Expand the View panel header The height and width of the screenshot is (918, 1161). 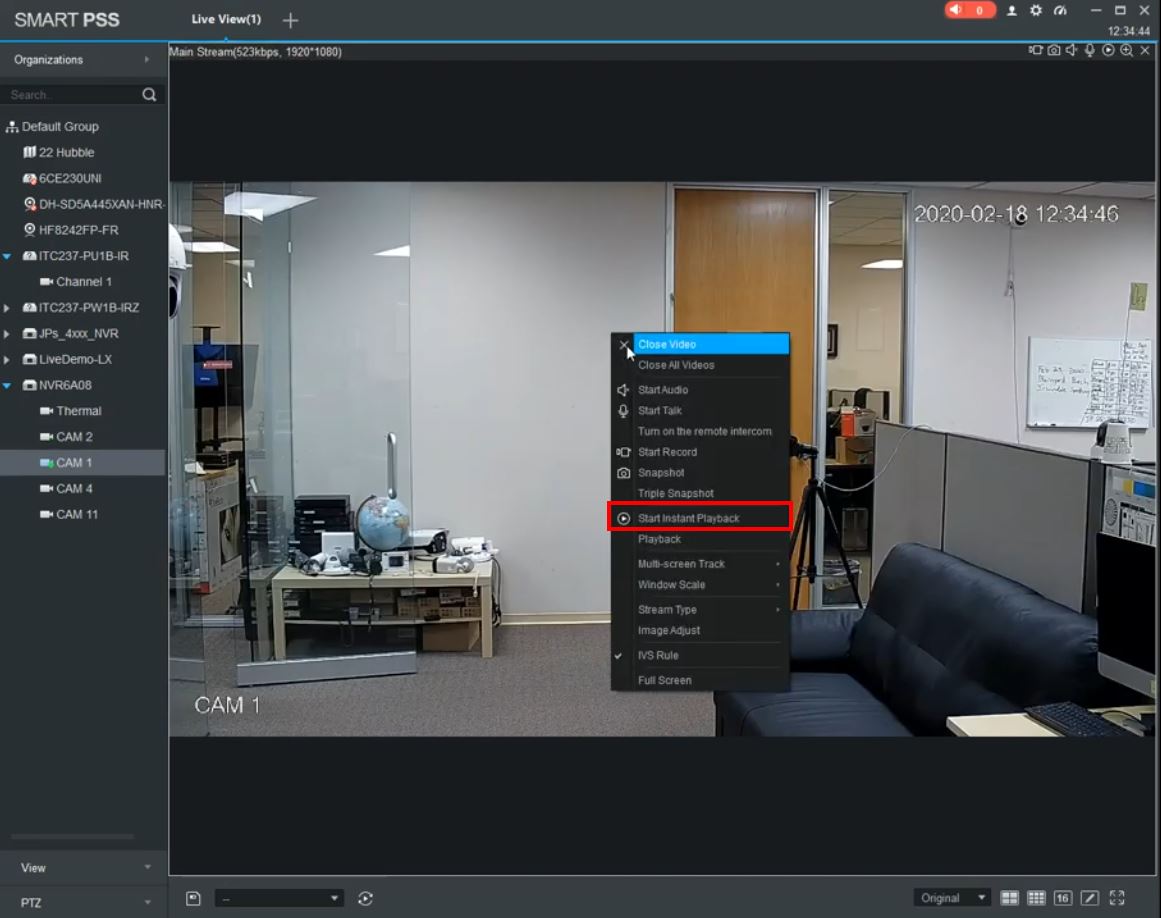pos(83,868)
